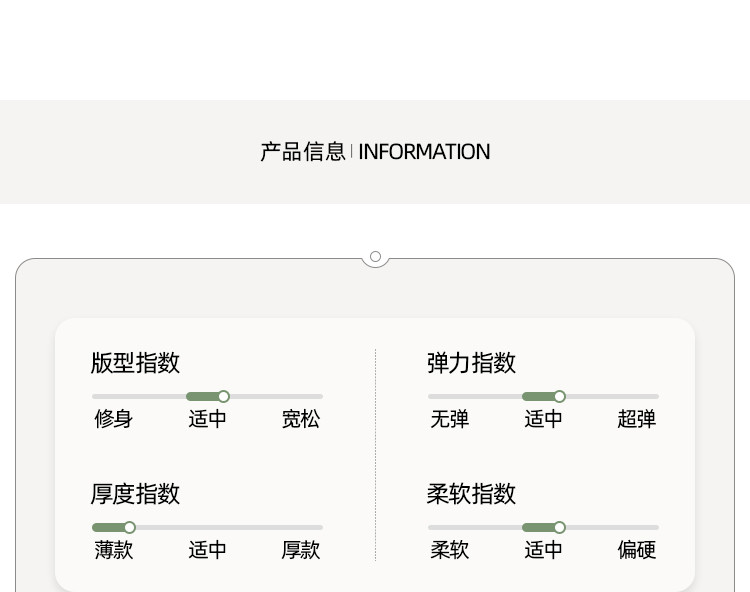Select 适中 under the 柔软指数 slider
The height and width of the screenshot is (592, 750).
[x=543, y=551]
